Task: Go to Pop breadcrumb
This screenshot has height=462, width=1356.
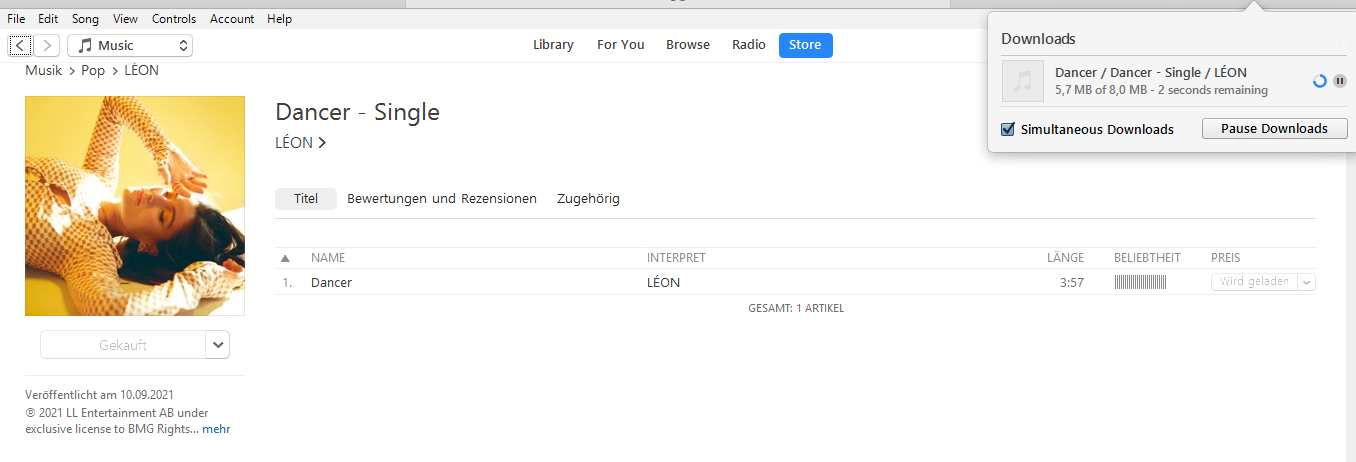Action: pyautogui.click(x=93, y=71)
